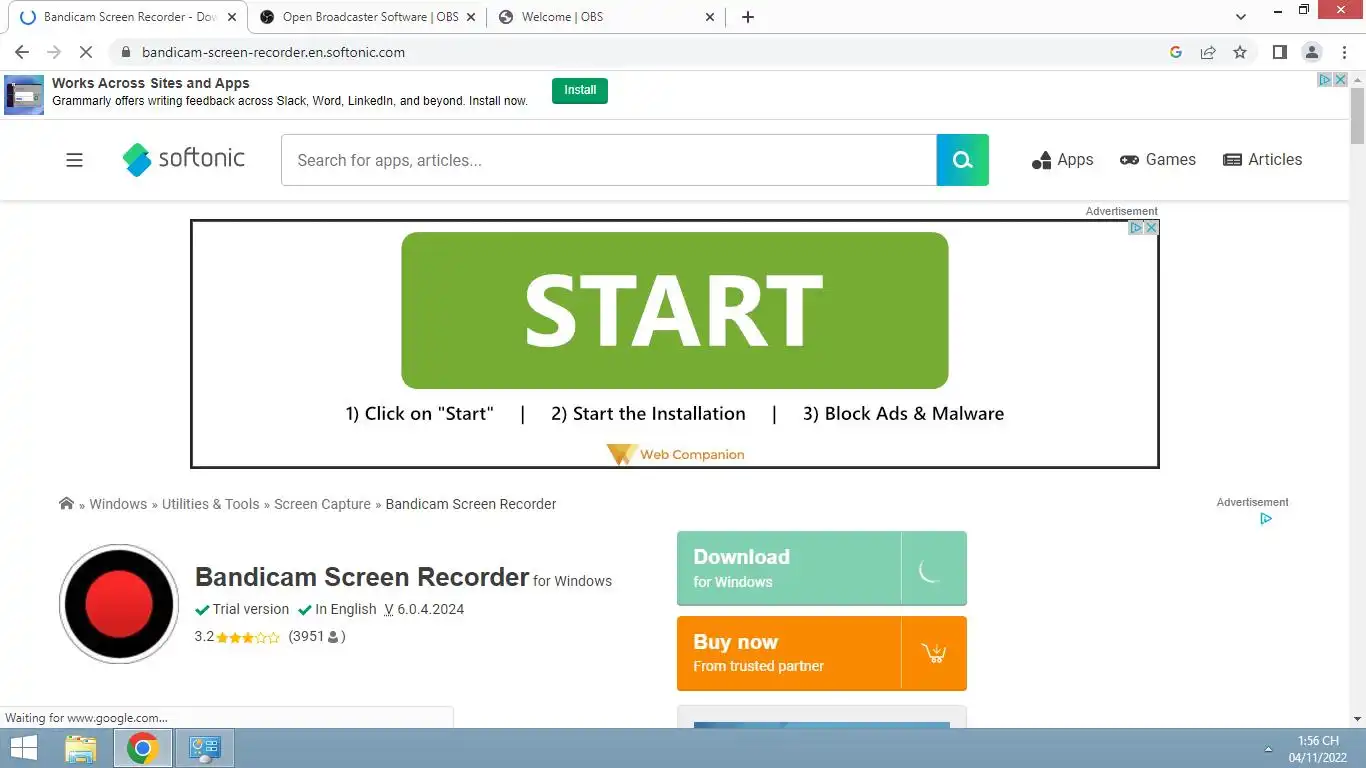
Task: Go back to the previous page
Action: click(22, 52)
